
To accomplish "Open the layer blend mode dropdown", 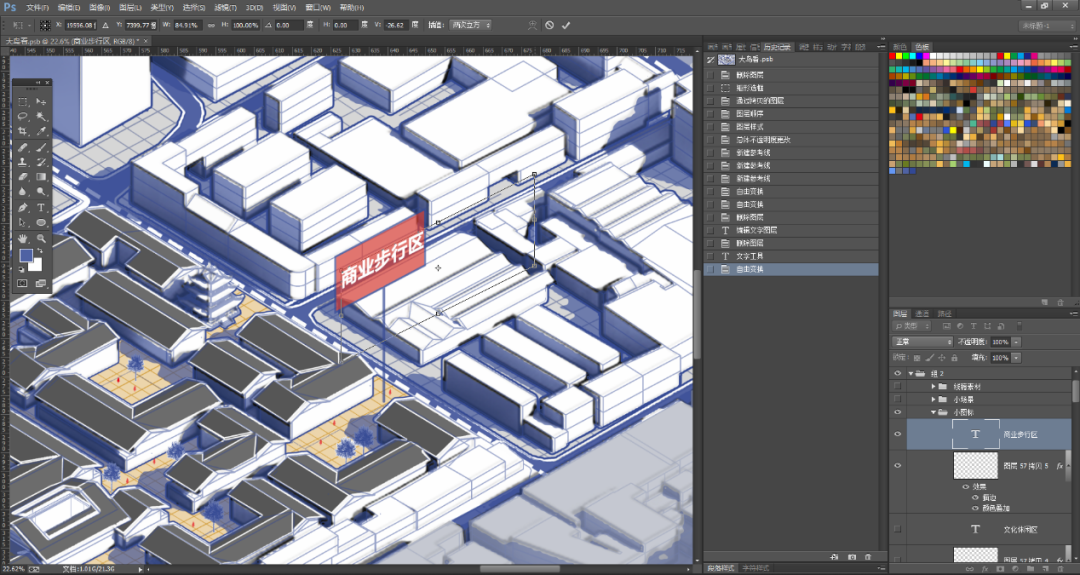I will (921, 342).
